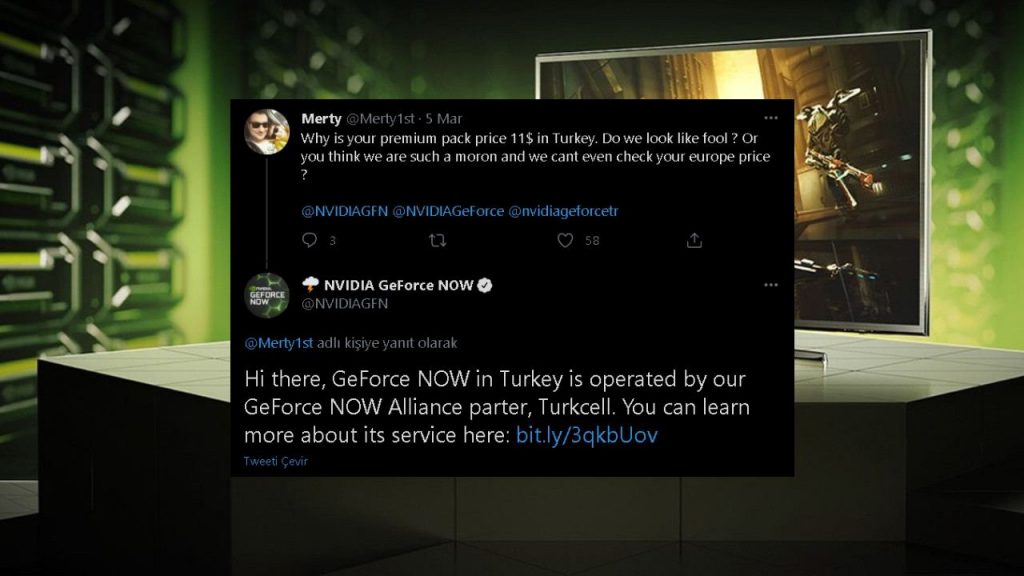Image resolution: width=1024 pixels, height=576 pixels.
Task: Click the NVIDIA GeForce NOW display name
Action: (398, 285)
